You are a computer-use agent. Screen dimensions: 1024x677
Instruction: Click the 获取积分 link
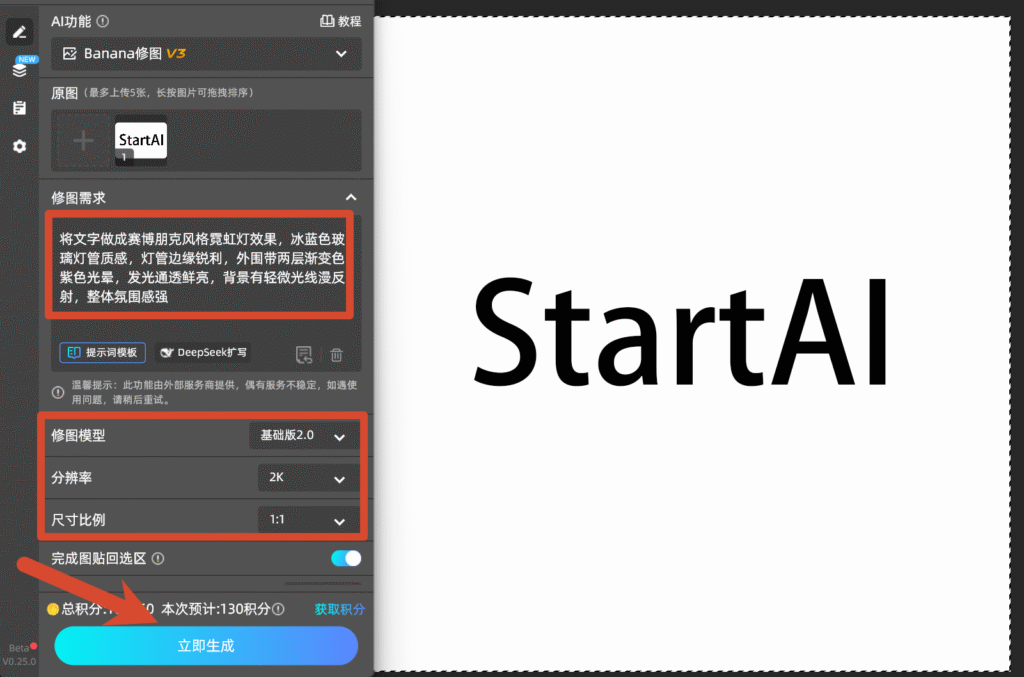point(340,609)
